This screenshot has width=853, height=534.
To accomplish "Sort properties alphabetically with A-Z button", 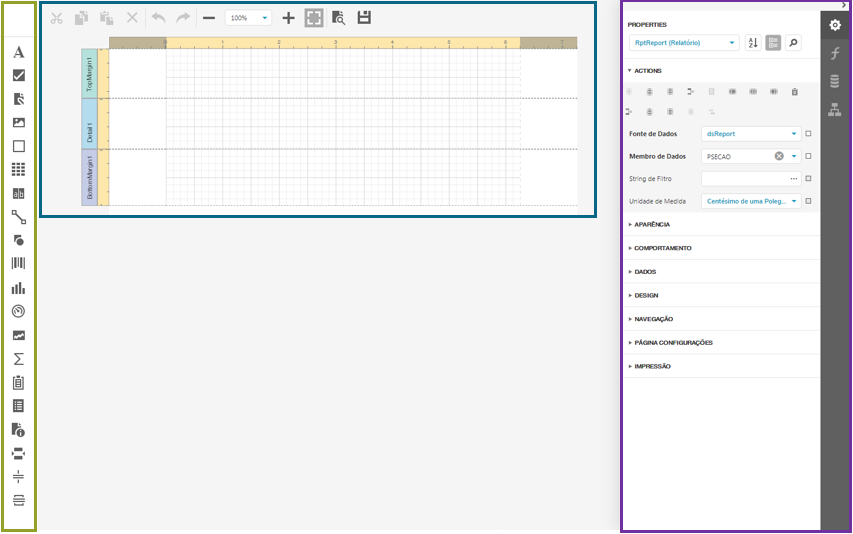I will (753, 42).
